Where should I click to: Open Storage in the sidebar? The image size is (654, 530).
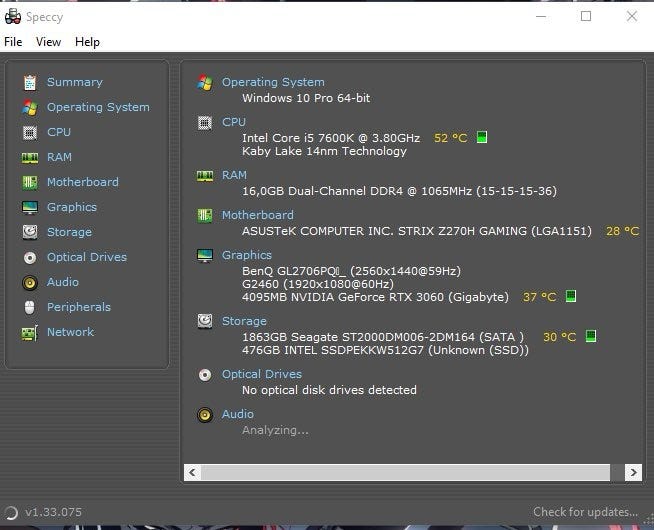(x=69, y=232)
